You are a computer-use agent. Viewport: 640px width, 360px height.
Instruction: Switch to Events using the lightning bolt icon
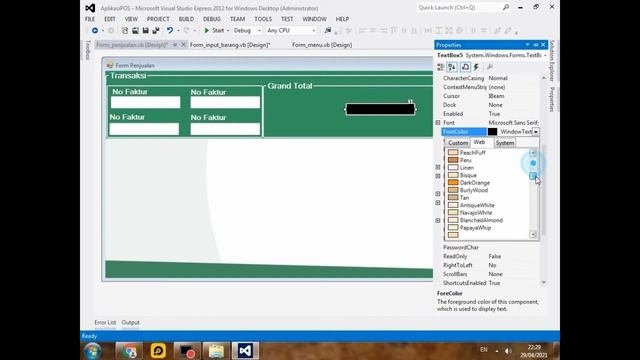(476, 67)
